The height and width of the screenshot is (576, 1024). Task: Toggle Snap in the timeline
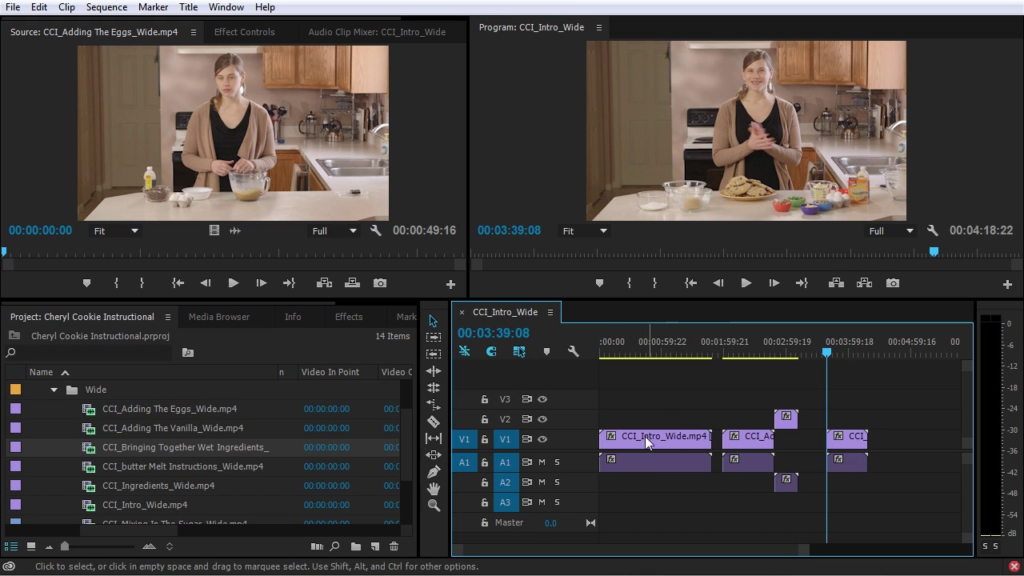click(x=491, y=351)
